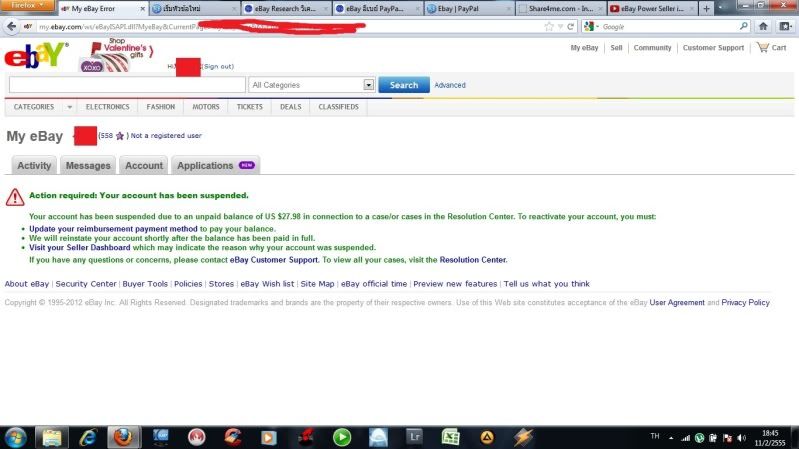
Task: Bookmark page with the star icon
Action: pyautogui.click(x=549, y=27)
